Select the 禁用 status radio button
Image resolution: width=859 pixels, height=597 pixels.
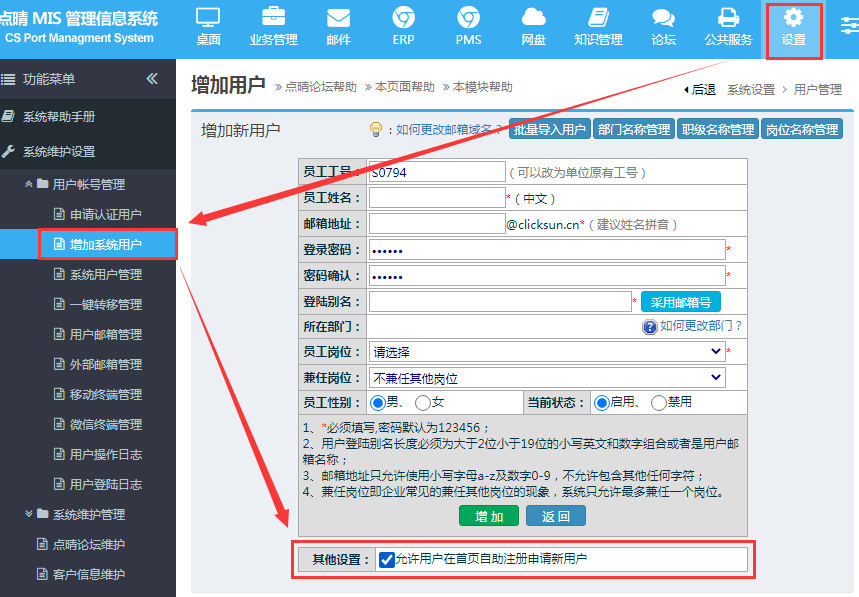(659, 403)
